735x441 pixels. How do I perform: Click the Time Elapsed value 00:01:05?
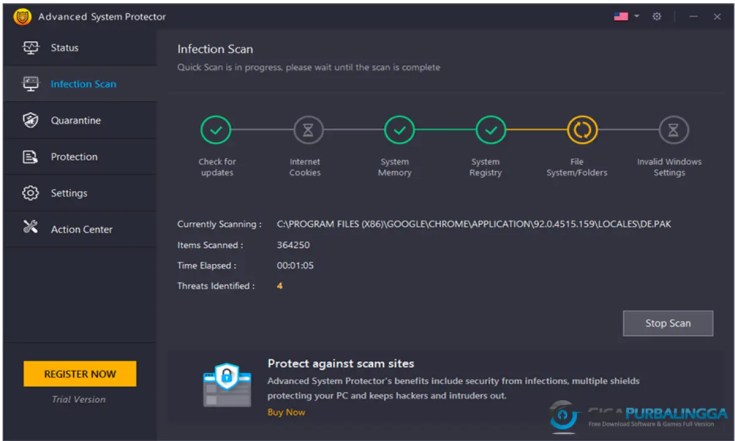[x=295, y=265]
